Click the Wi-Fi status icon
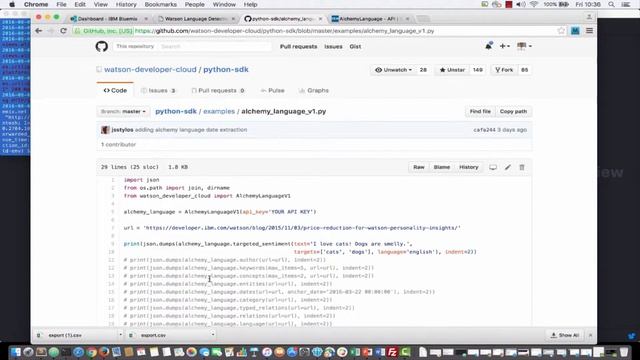 coord(534,4)
